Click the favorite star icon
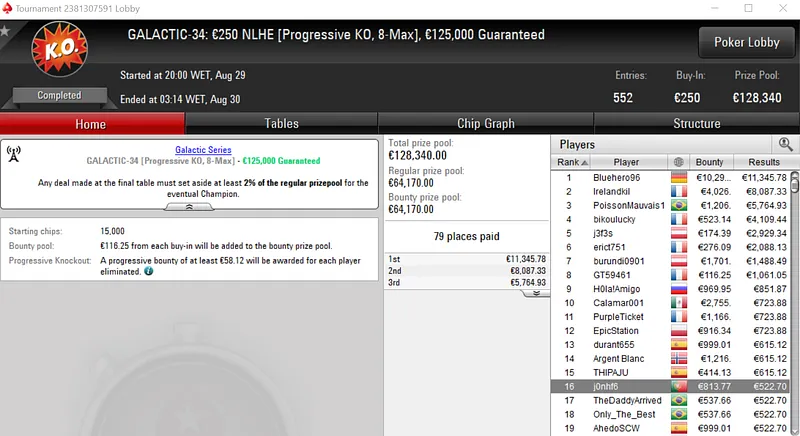 (5, 31)
